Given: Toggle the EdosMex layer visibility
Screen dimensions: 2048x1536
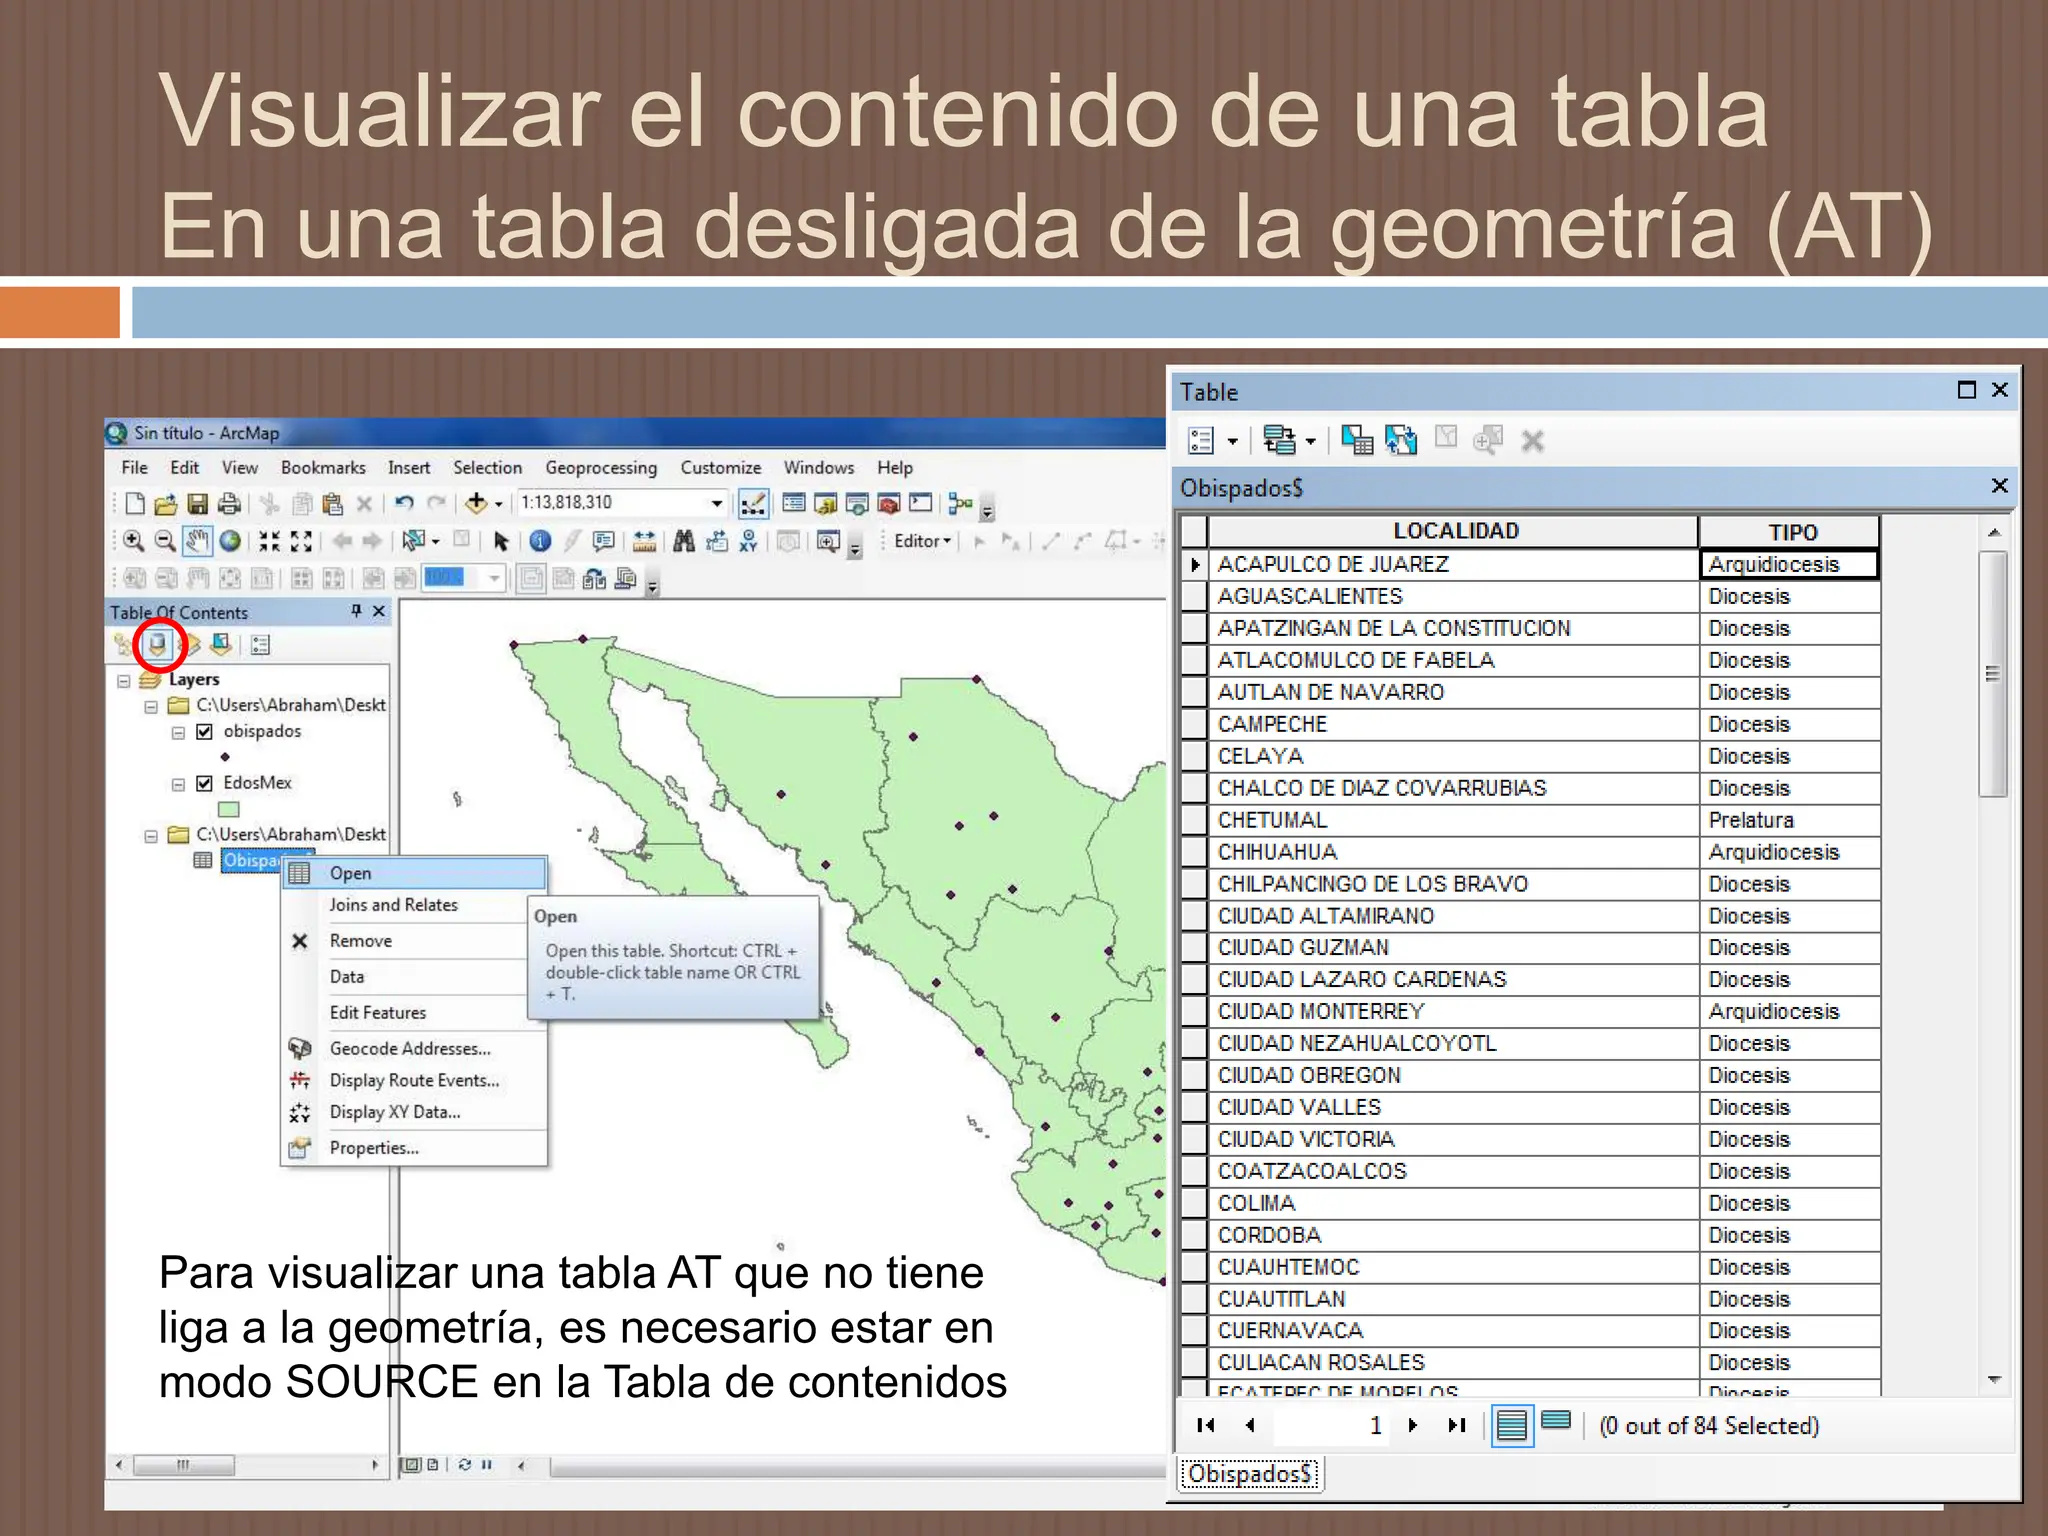Looking at the screenshot, I should (204, 783).
